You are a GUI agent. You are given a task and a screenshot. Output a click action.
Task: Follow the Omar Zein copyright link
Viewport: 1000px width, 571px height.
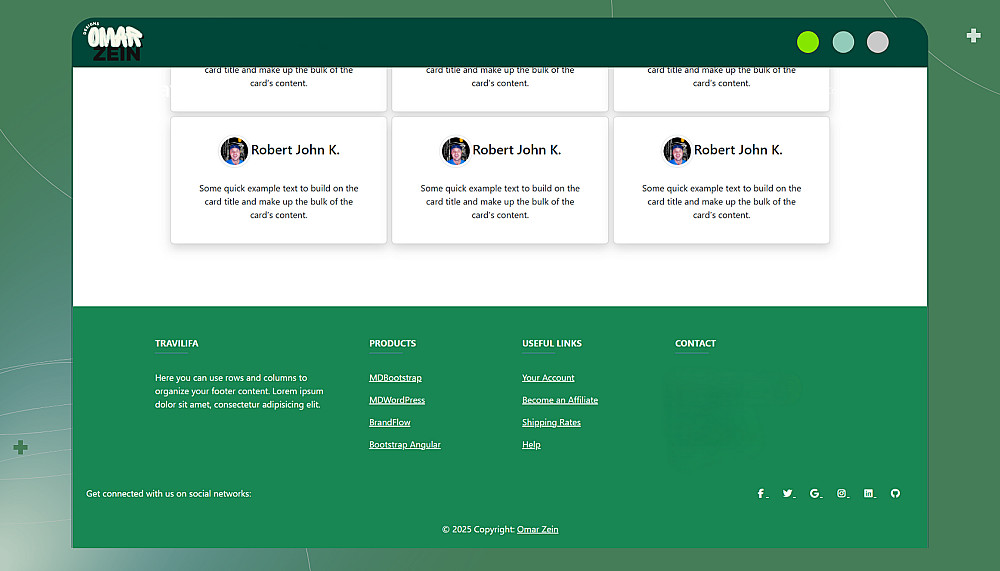tap(538, 530)
